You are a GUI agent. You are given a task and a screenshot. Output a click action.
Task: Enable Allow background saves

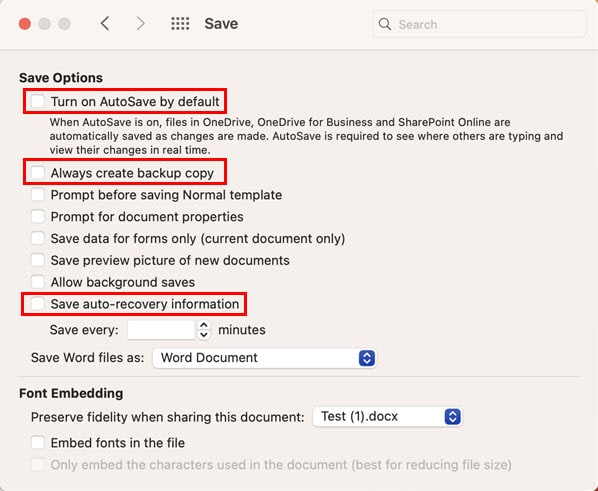[x=38, y=282]
